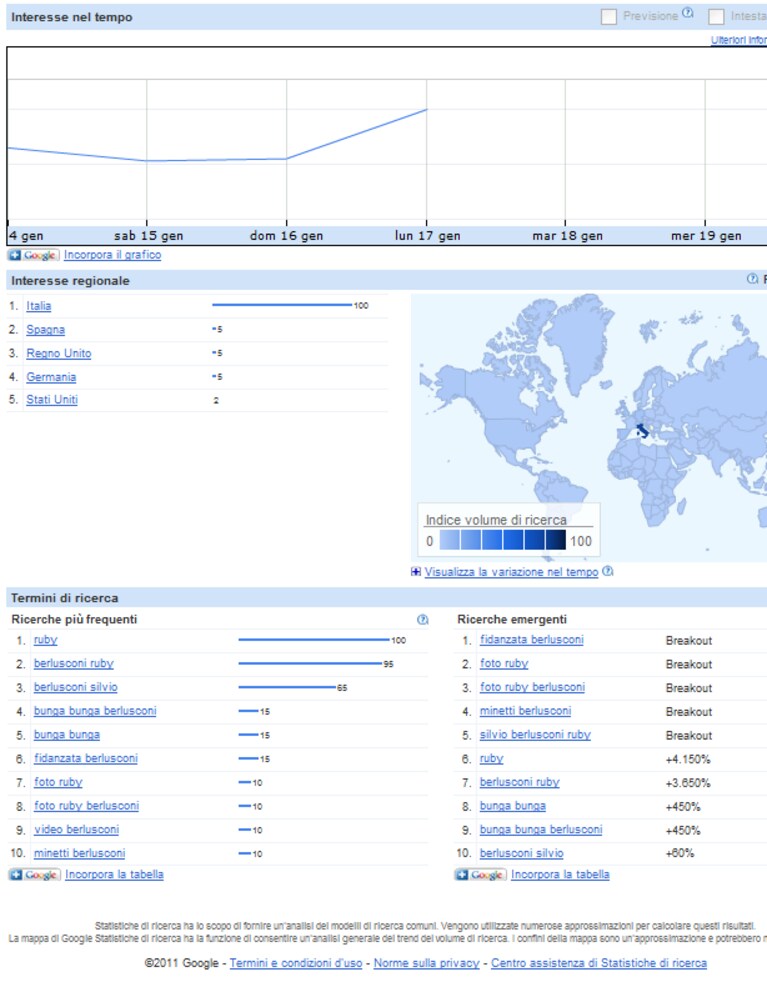Open berlusconi silvio in frequent searches
The height and width of the screenshot is (982, 767).
(x=76, y=688)
